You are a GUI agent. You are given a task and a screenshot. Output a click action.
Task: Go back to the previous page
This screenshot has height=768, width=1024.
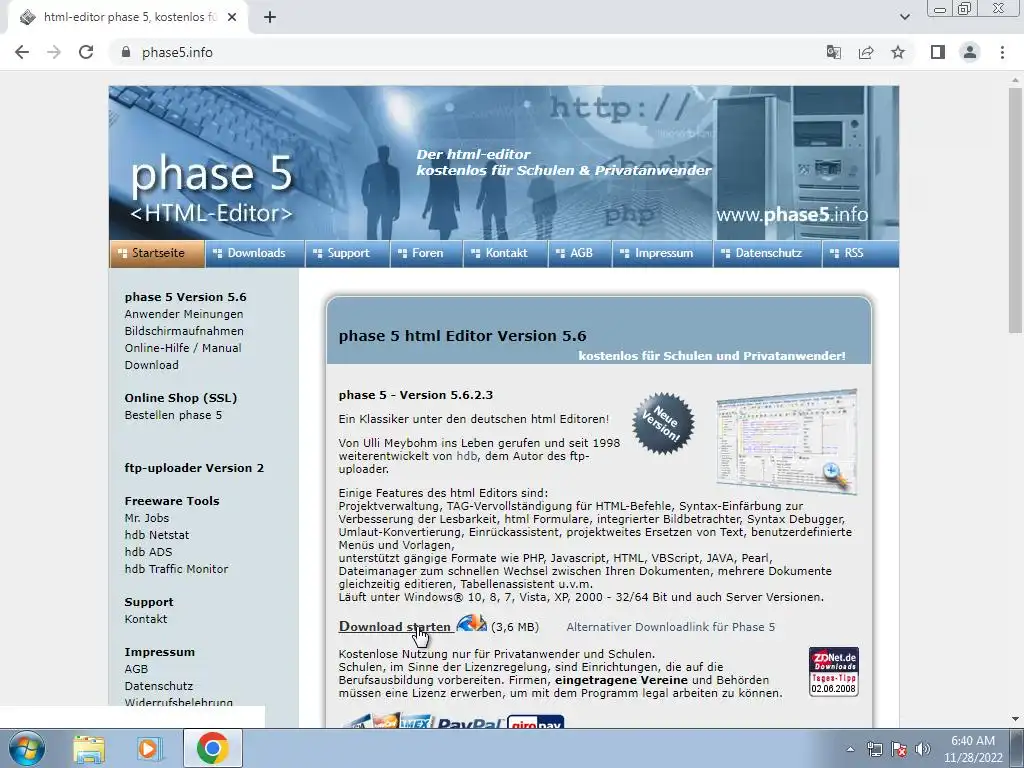click(22, 52)
